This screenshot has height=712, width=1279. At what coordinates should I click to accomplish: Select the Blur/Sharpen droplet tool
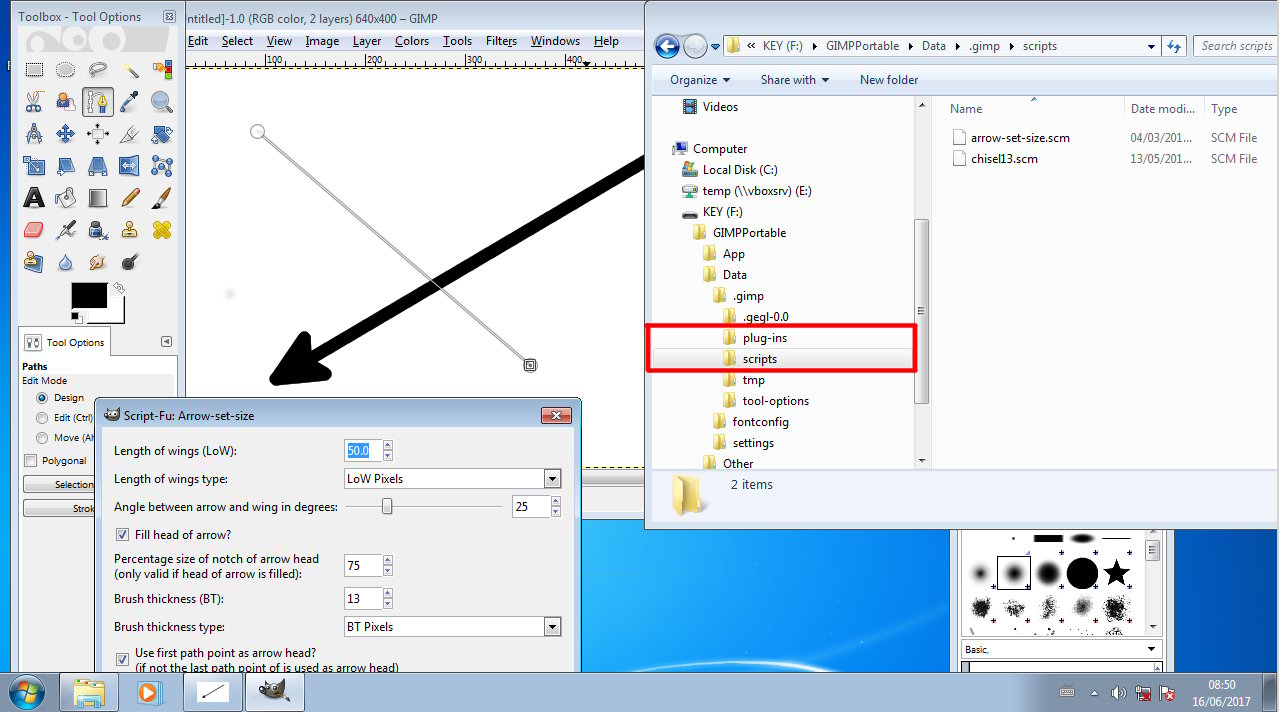66,262
